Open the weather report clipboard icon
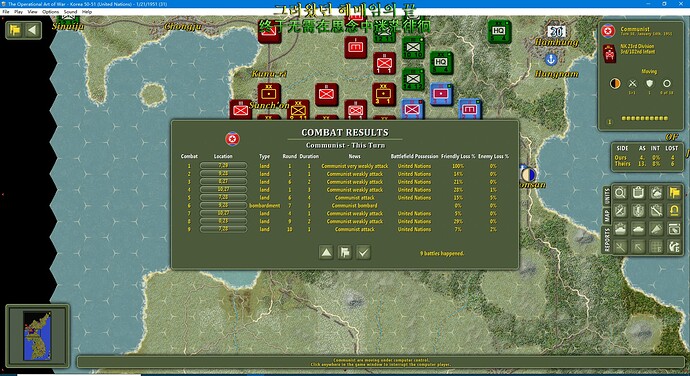 [656, 193]
